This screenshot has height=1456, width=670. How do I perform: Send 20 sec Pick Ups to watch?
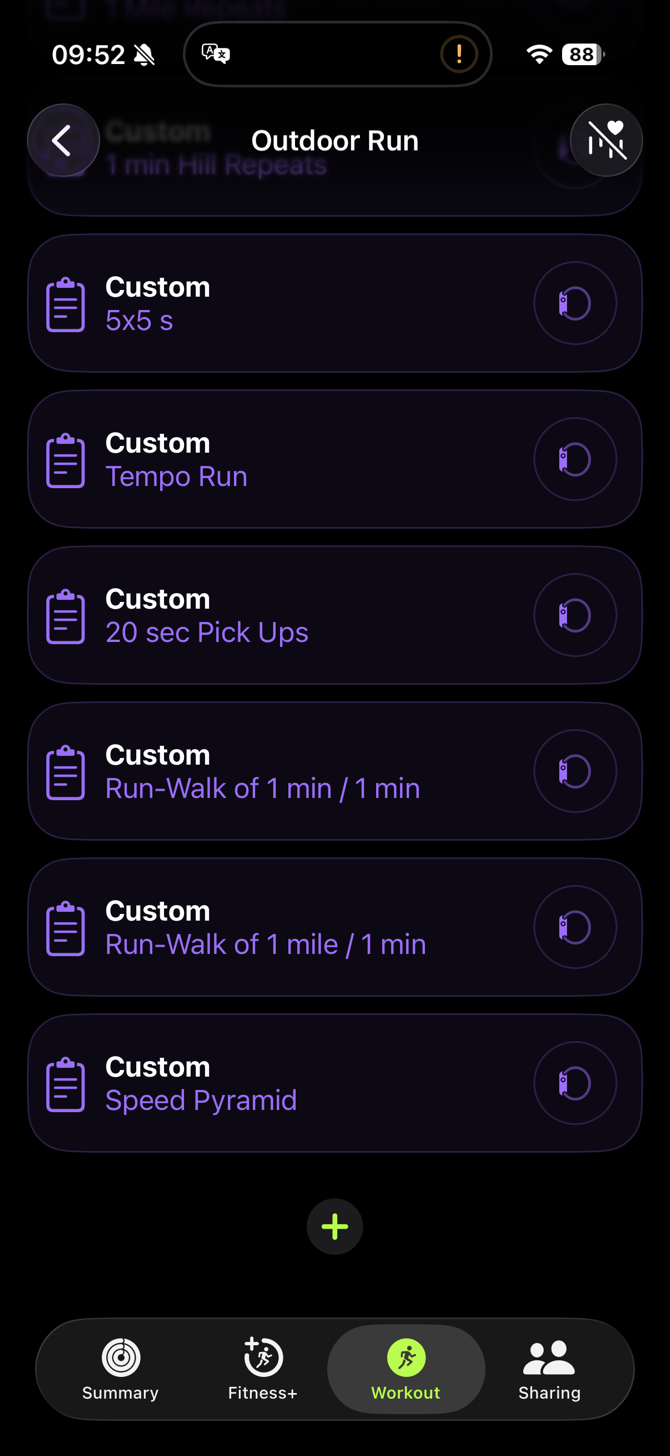pos(575,615)
